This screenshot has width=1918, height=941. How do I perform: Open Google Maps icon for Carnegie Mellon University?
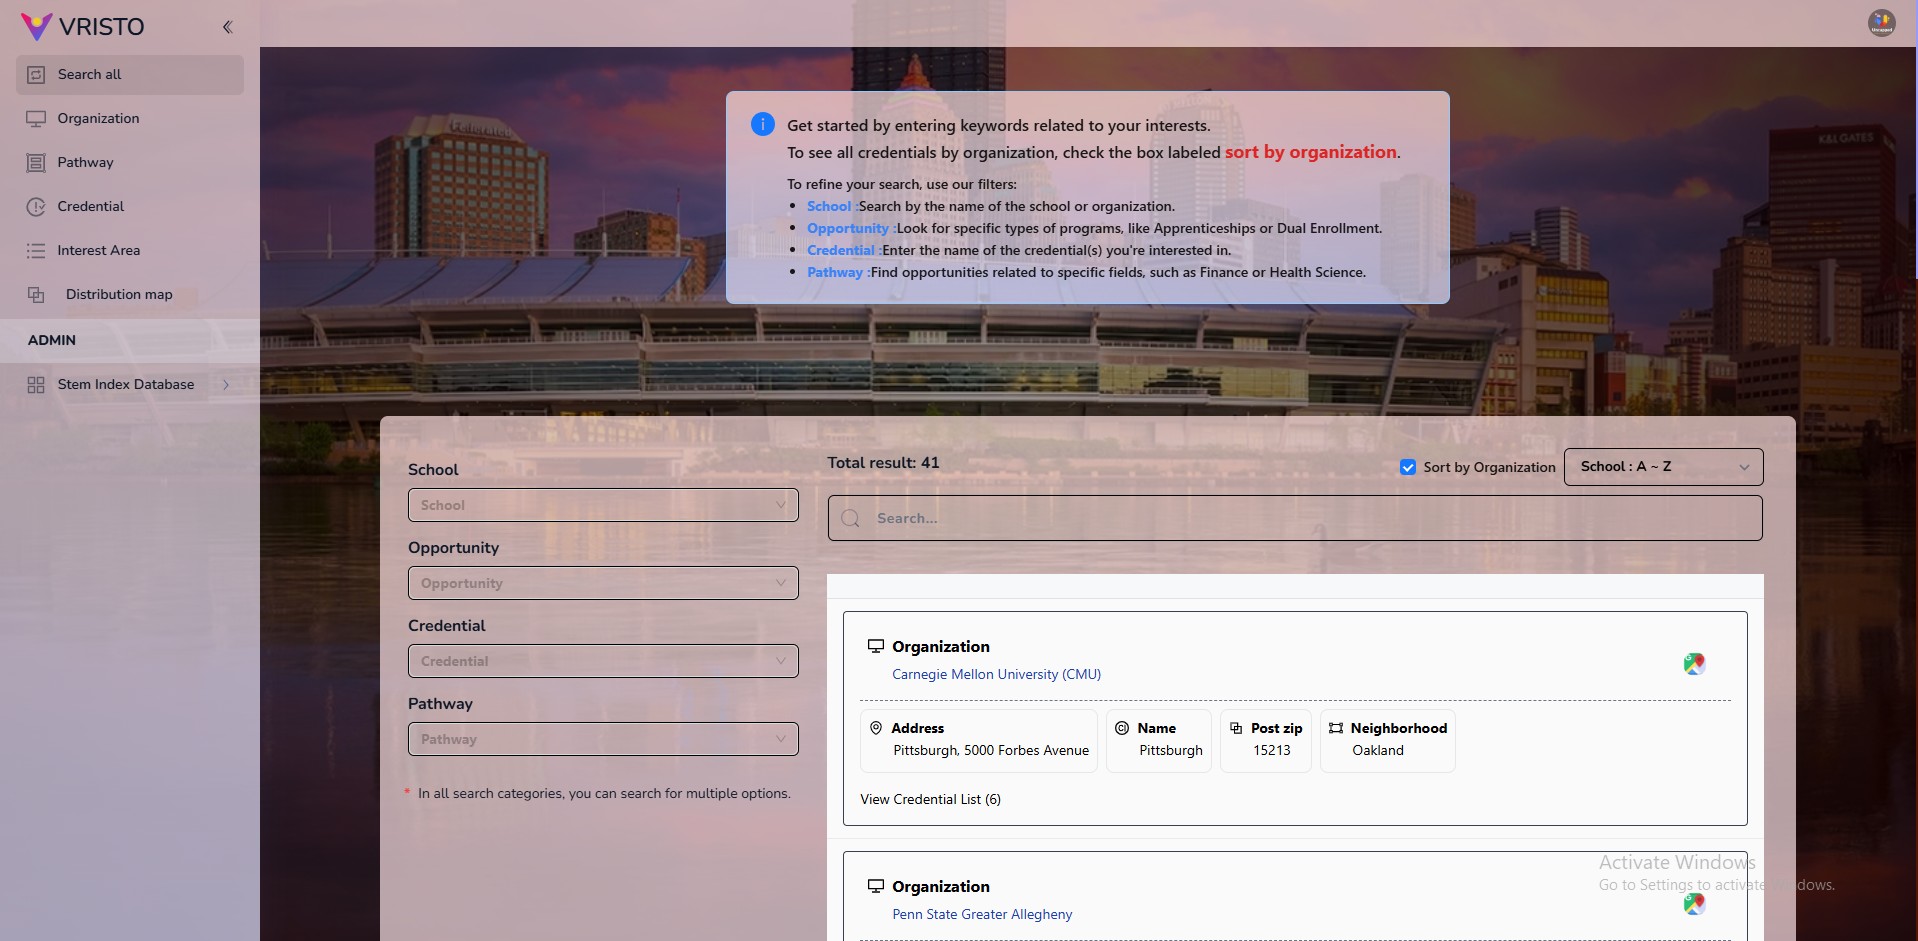[x=1693, y=664]
